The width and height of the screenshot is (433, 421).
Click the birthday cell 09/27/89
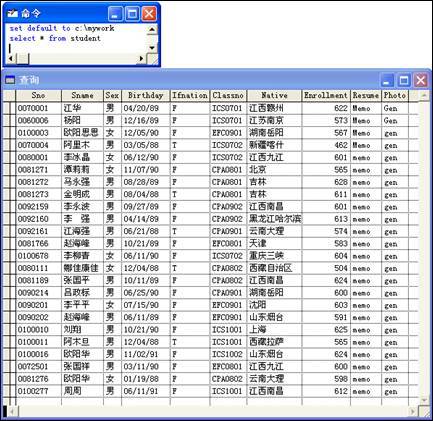click(146, 207)
